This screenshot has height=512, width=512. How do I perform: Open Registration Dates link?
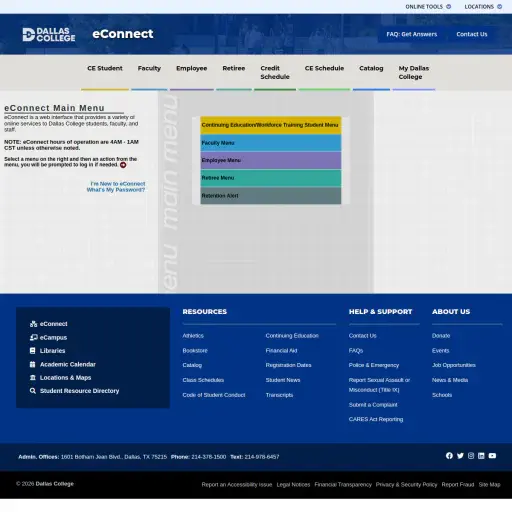pyautogui.click(x=288, y=365)
